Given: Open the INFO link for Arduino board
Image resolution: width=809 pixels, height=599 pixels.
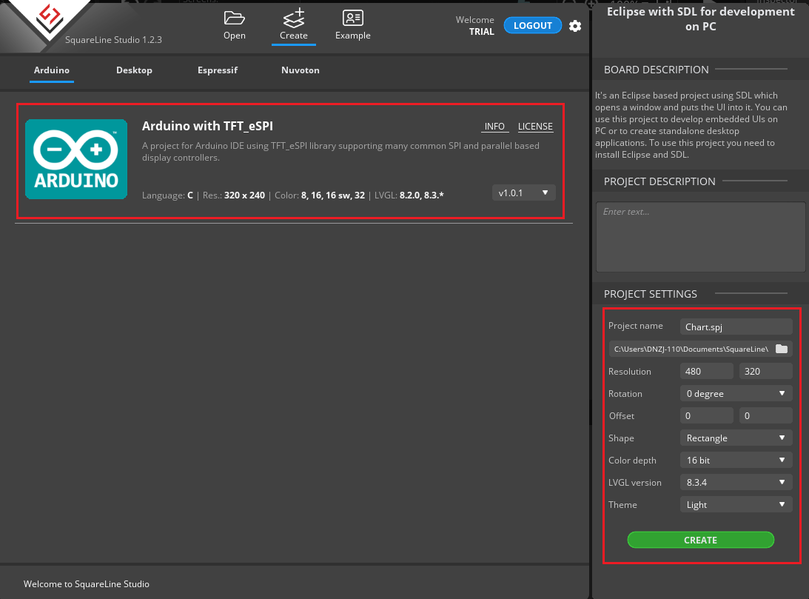Looking at the screenshot, I should [494, 126].
